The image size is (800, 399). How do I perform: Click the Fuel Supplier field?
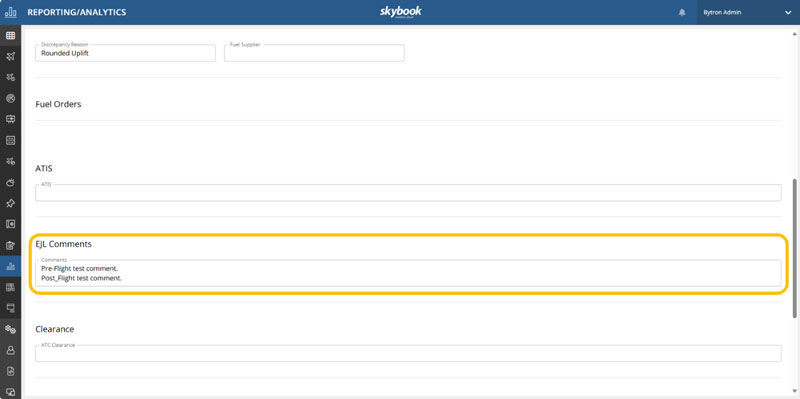[314, 53]
